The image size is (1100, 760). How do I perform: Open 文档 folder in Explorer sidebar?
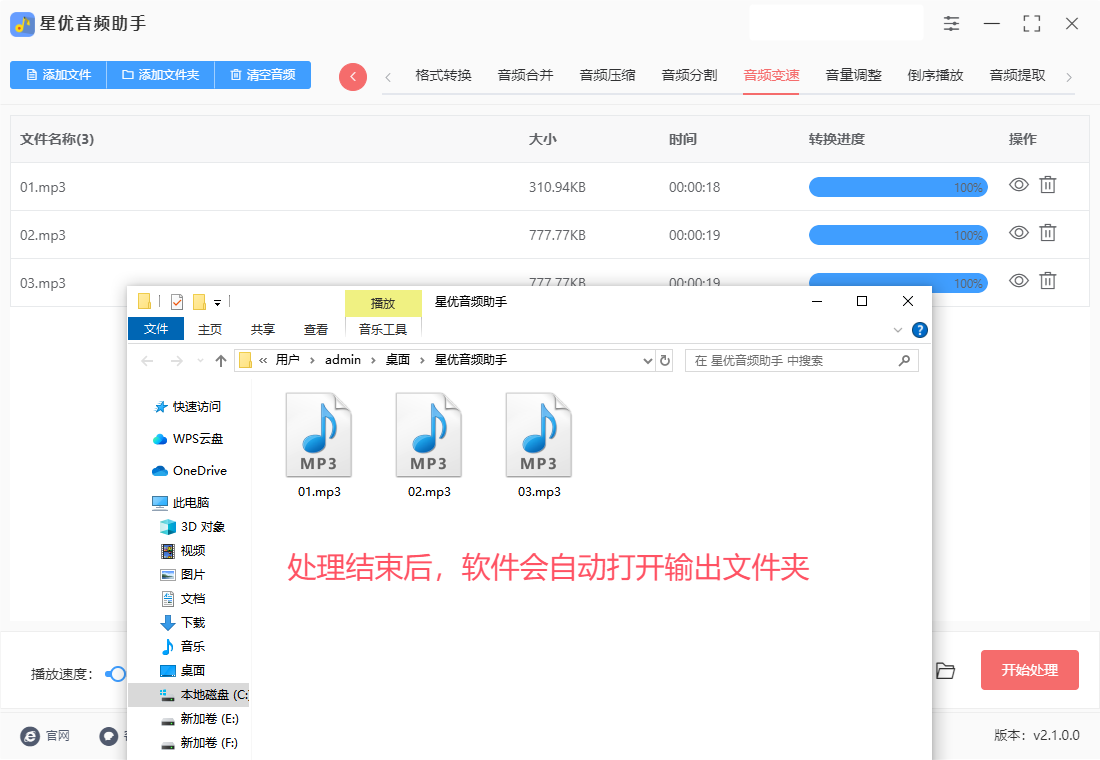183,599
